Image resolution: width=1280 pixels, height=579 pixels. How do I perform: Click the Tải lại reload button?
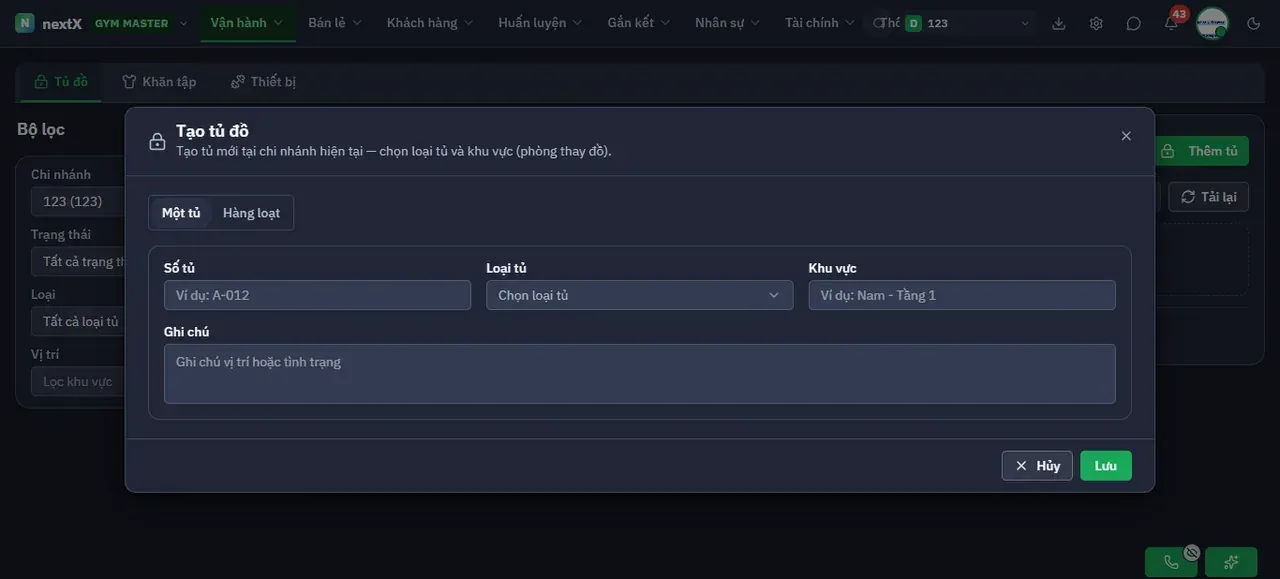pyautogui.click(x=1209, y=197)
